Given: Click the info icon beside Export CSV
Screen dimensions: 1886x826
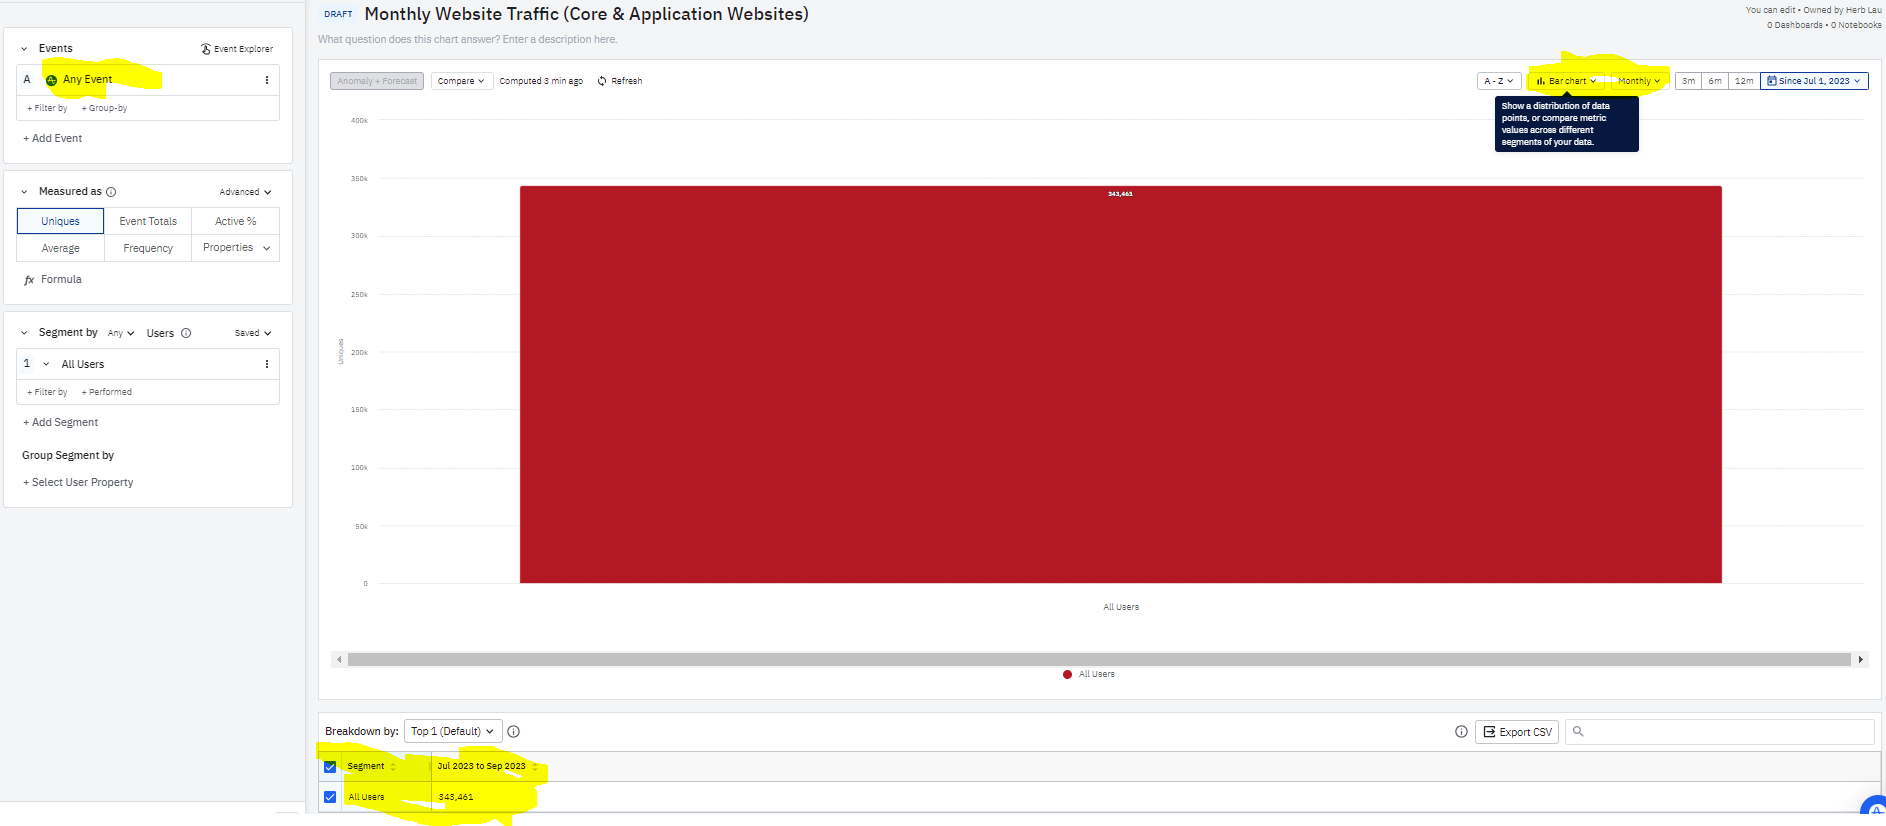Looking at the screenshot, I should point(1461,732).
